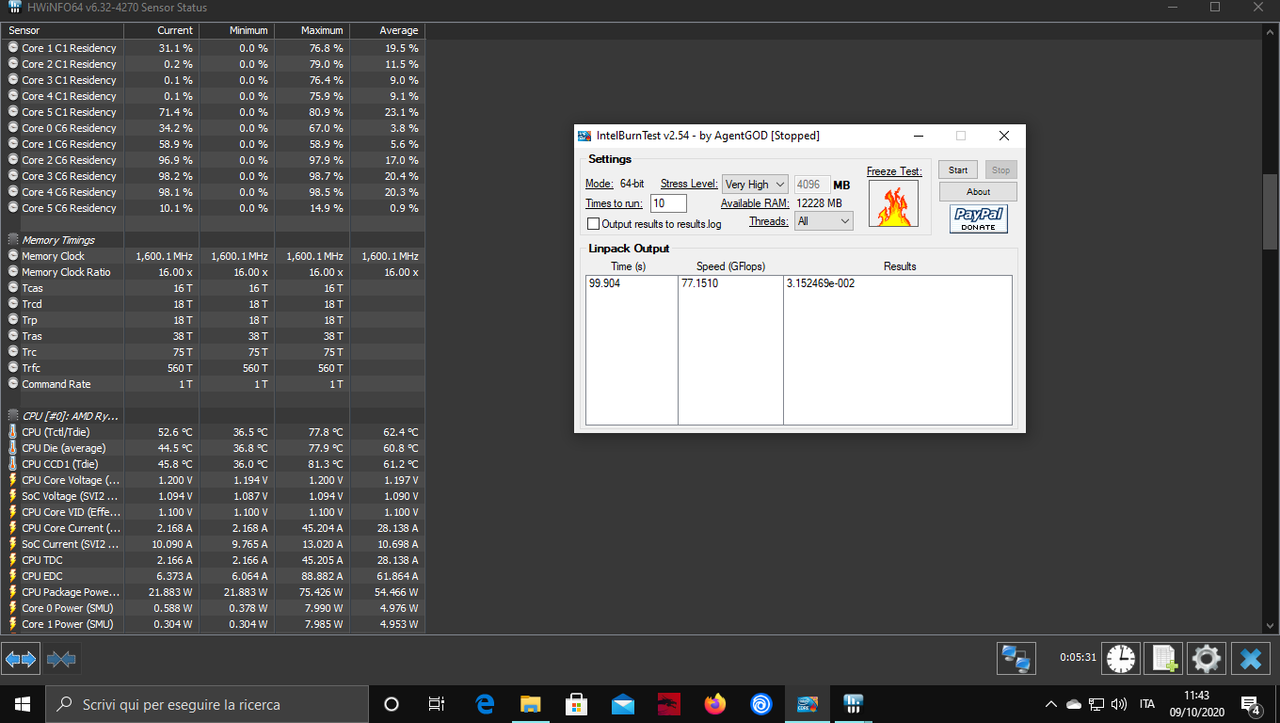Open Cortana circle icon in taskbar

tap(391, 704)
